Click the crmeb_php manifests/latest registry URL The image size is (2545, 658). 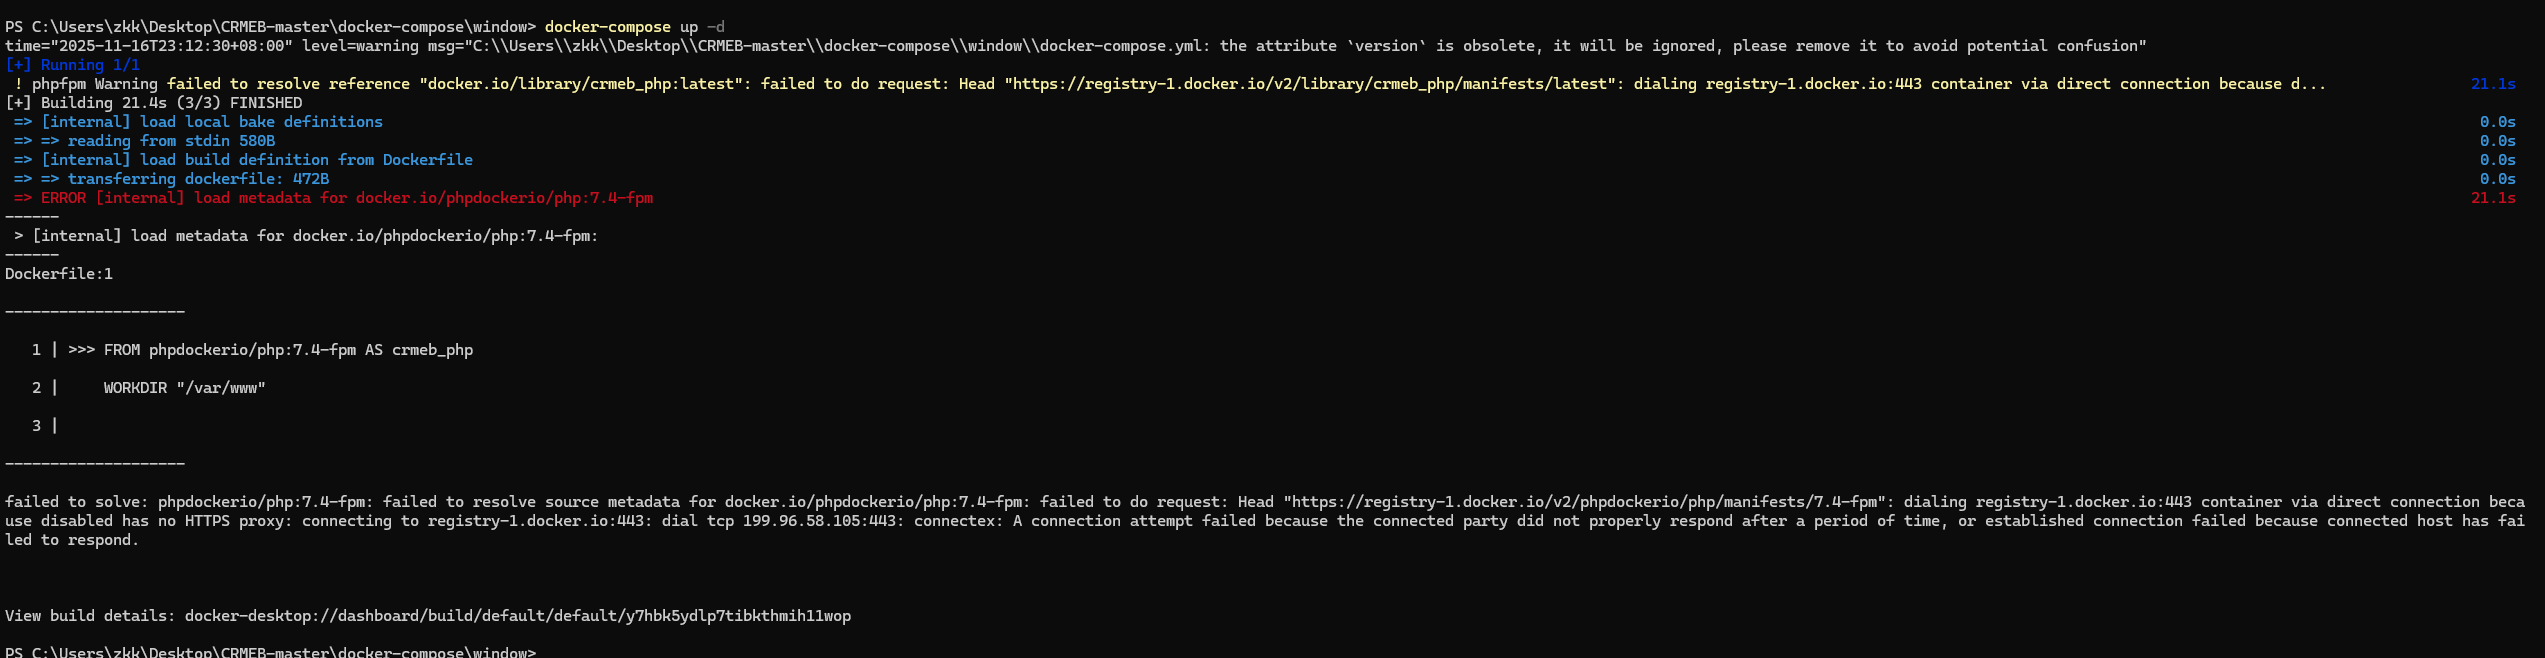[x=1310, y=84]
